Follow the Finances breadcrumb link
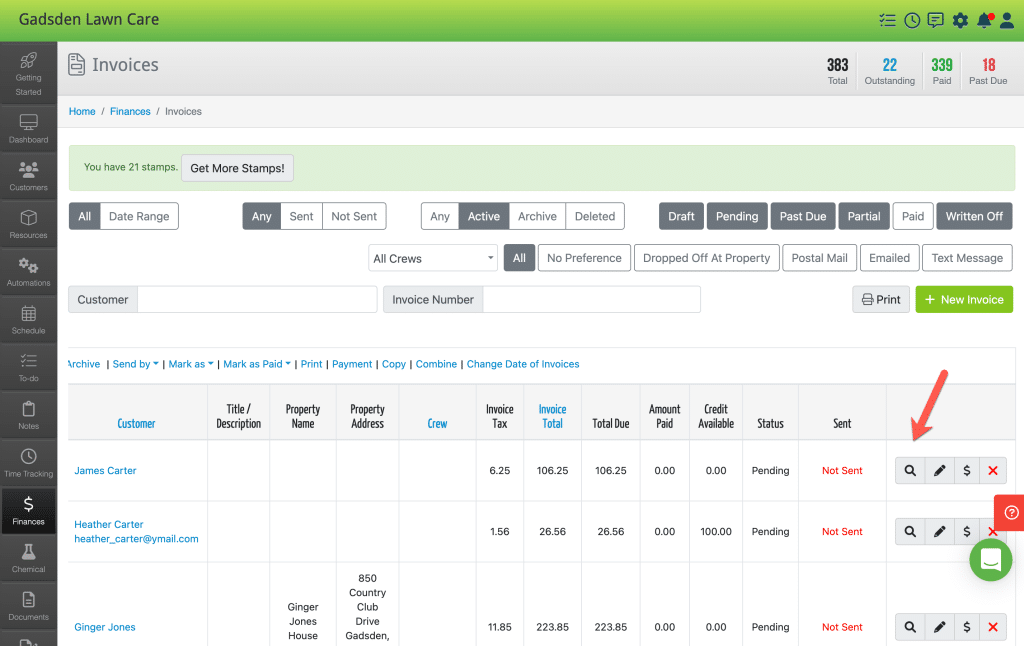The image size is (1024, 646). [130, 112]
